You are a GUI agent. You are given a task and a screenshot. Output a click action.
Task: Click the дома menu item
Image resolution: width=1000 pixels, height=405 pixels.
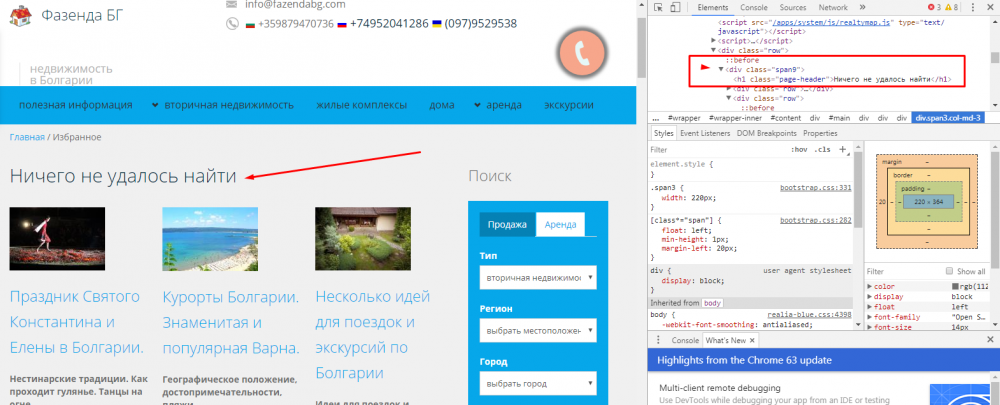click(440, 105)
